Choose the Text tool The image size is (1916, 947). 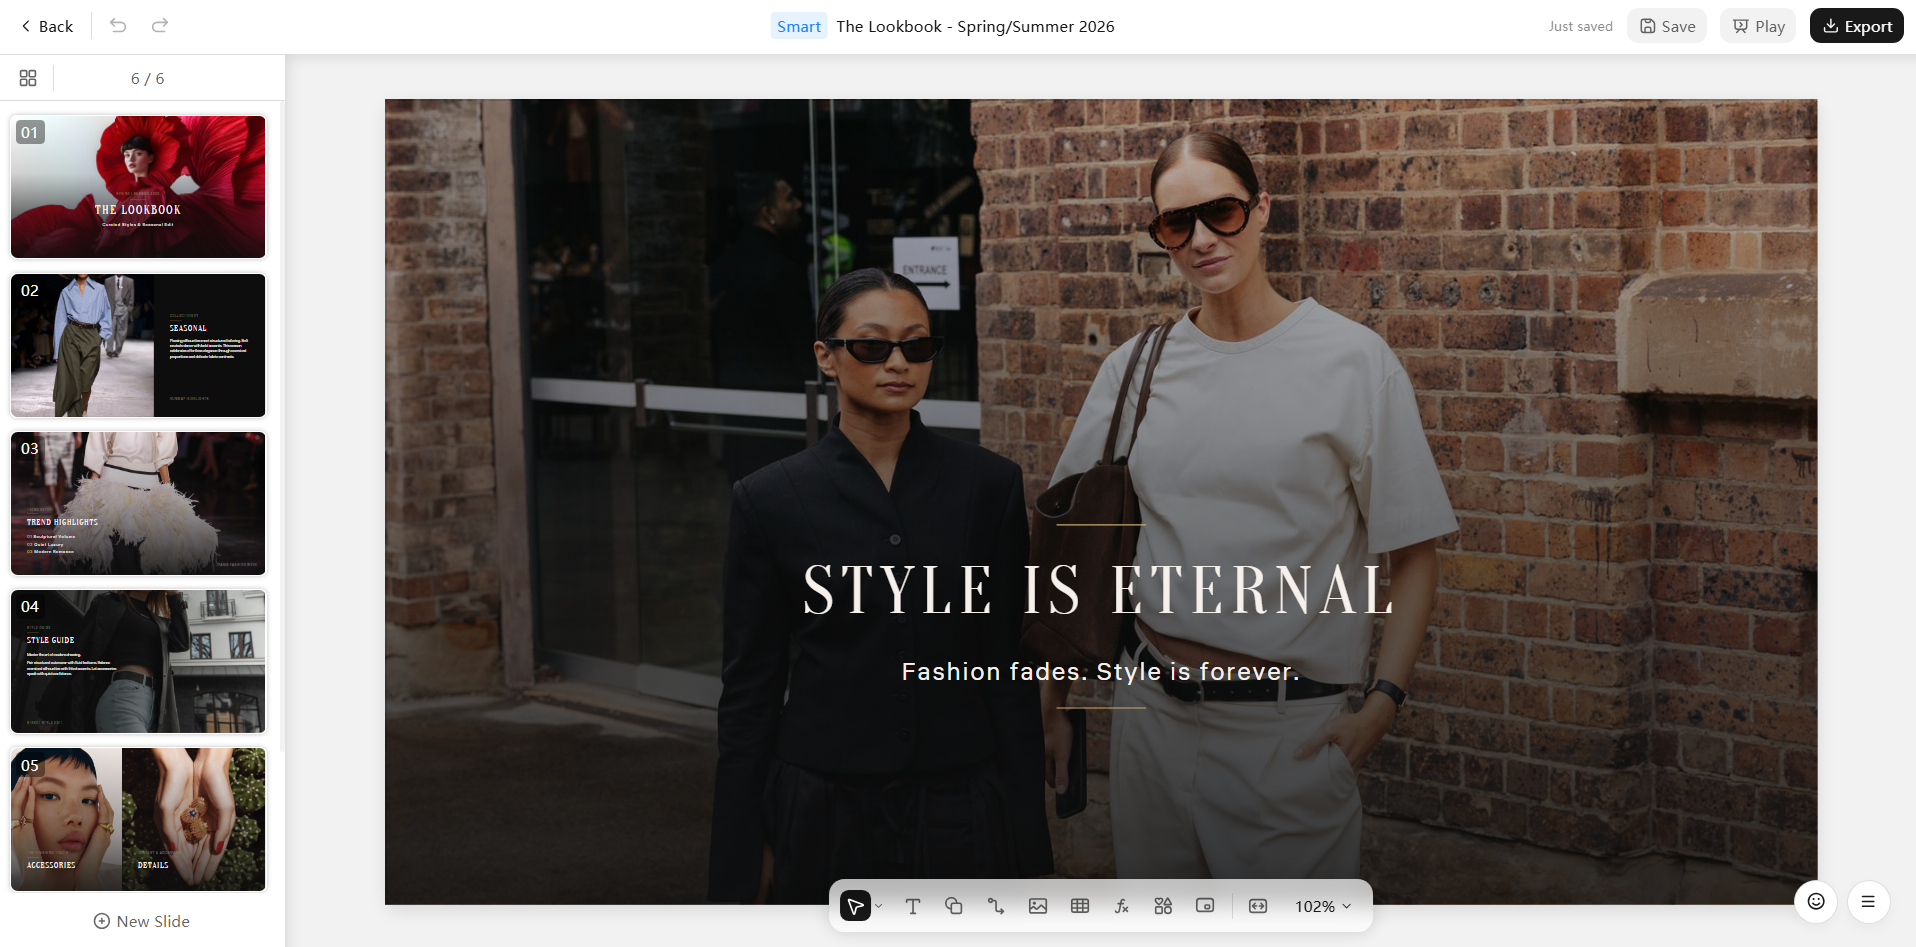coord(913,906)
